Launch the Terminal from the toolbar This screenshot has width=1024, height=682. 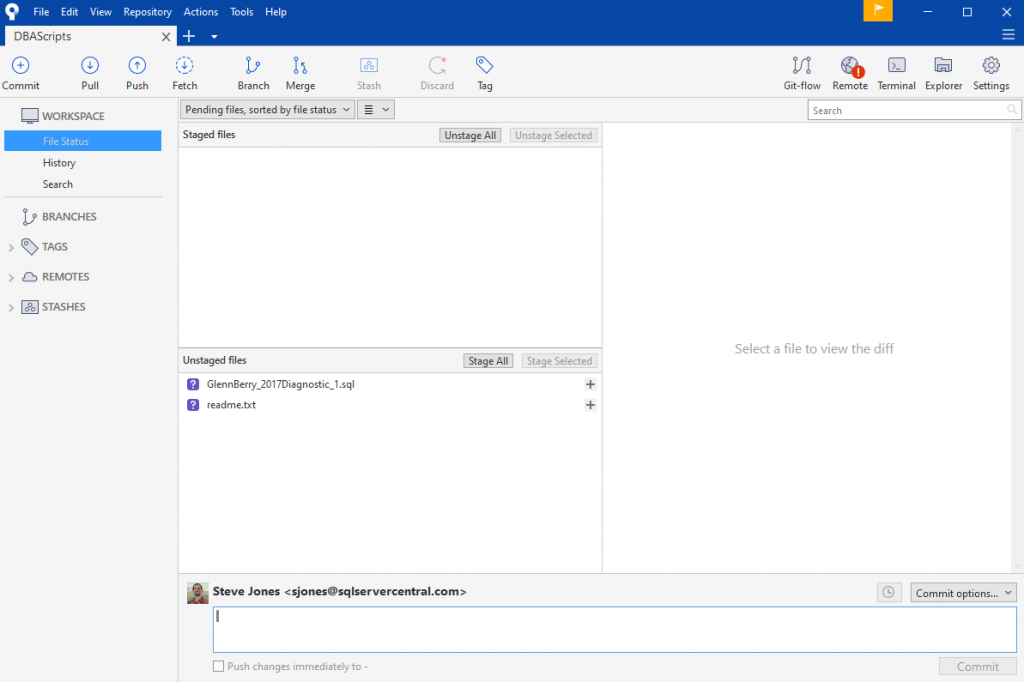pos(896,72)
